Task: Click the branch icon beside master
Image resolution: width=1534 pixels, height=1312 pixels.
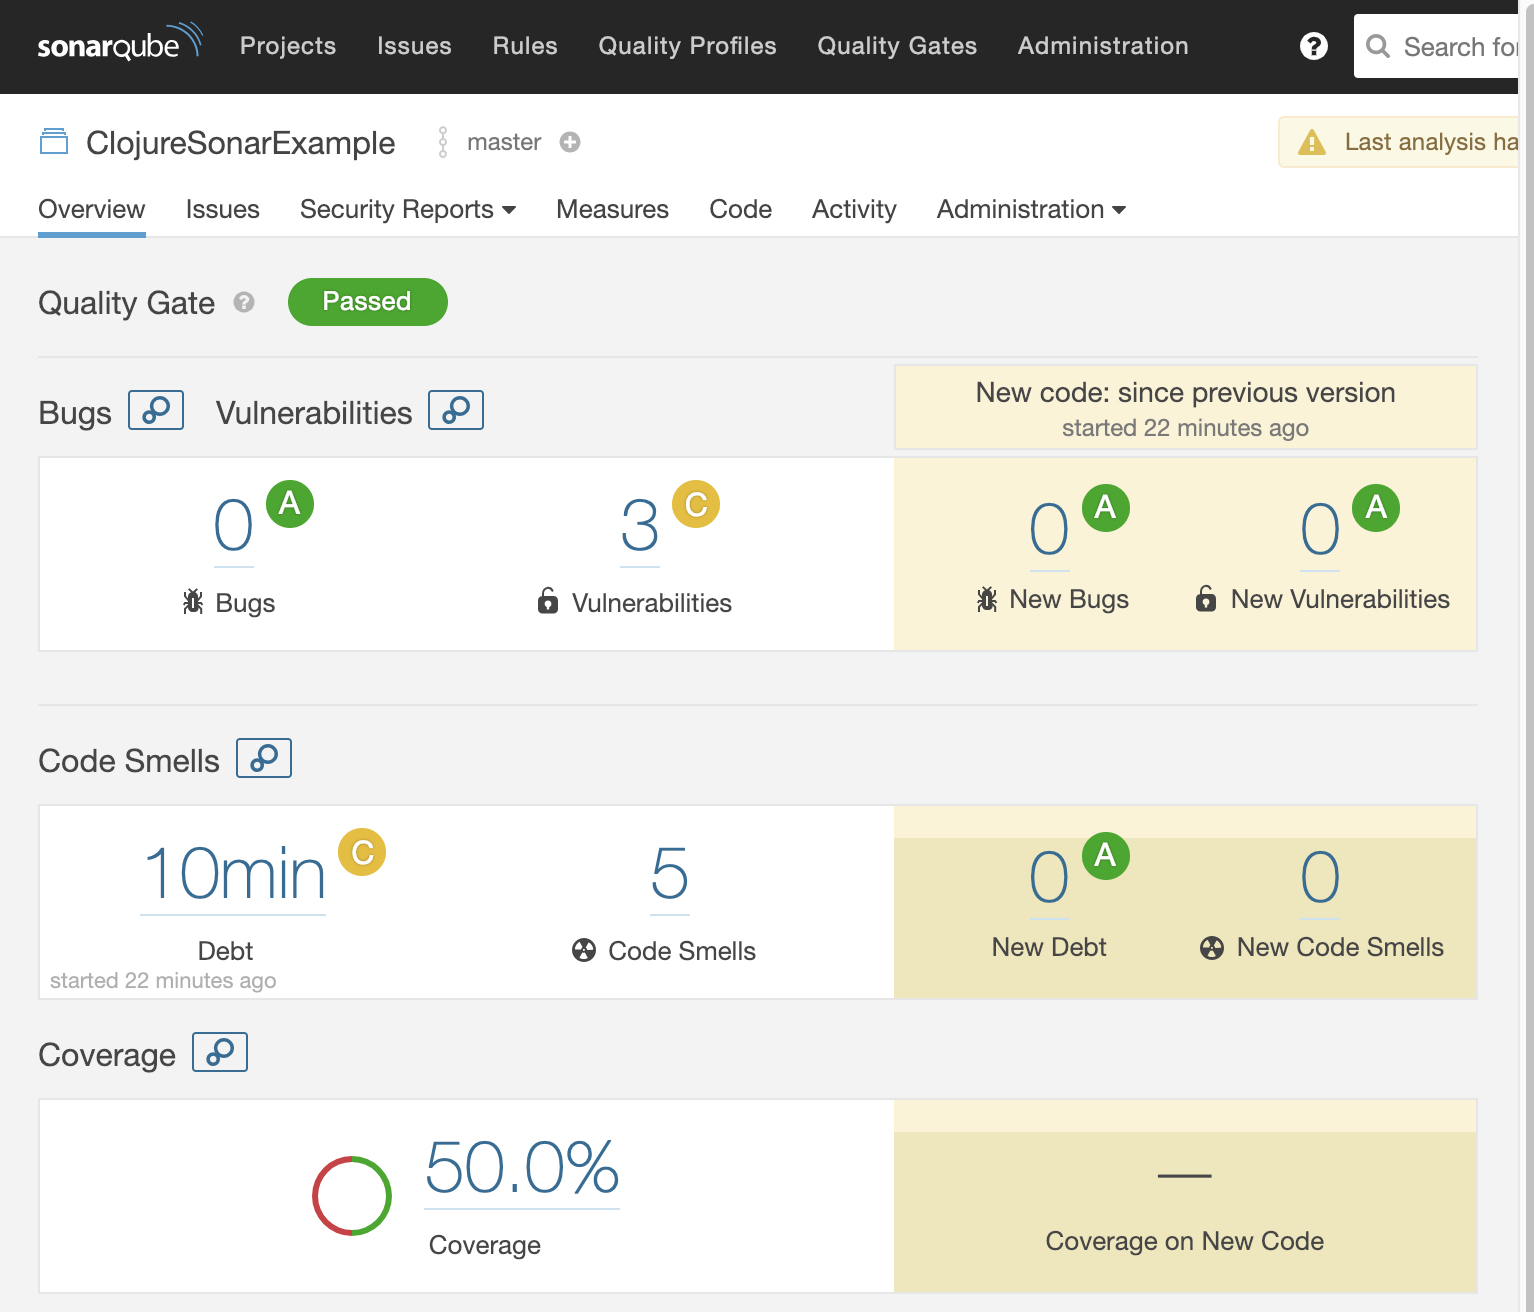Action: (443, 142)
